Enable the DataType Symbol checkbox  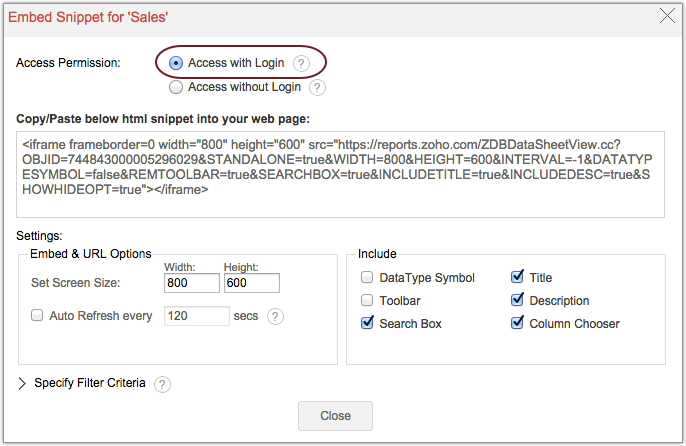pos(368,278)
